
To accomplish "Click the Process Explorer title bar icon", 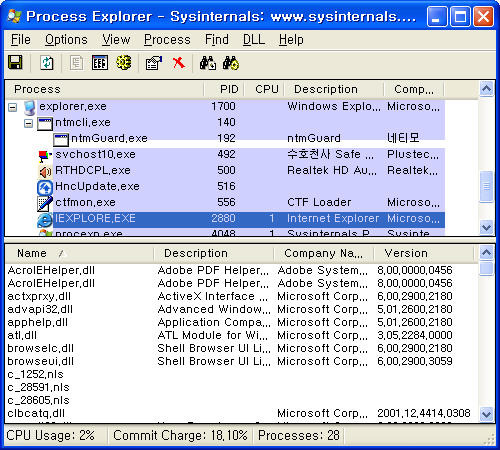I will 14,16.
